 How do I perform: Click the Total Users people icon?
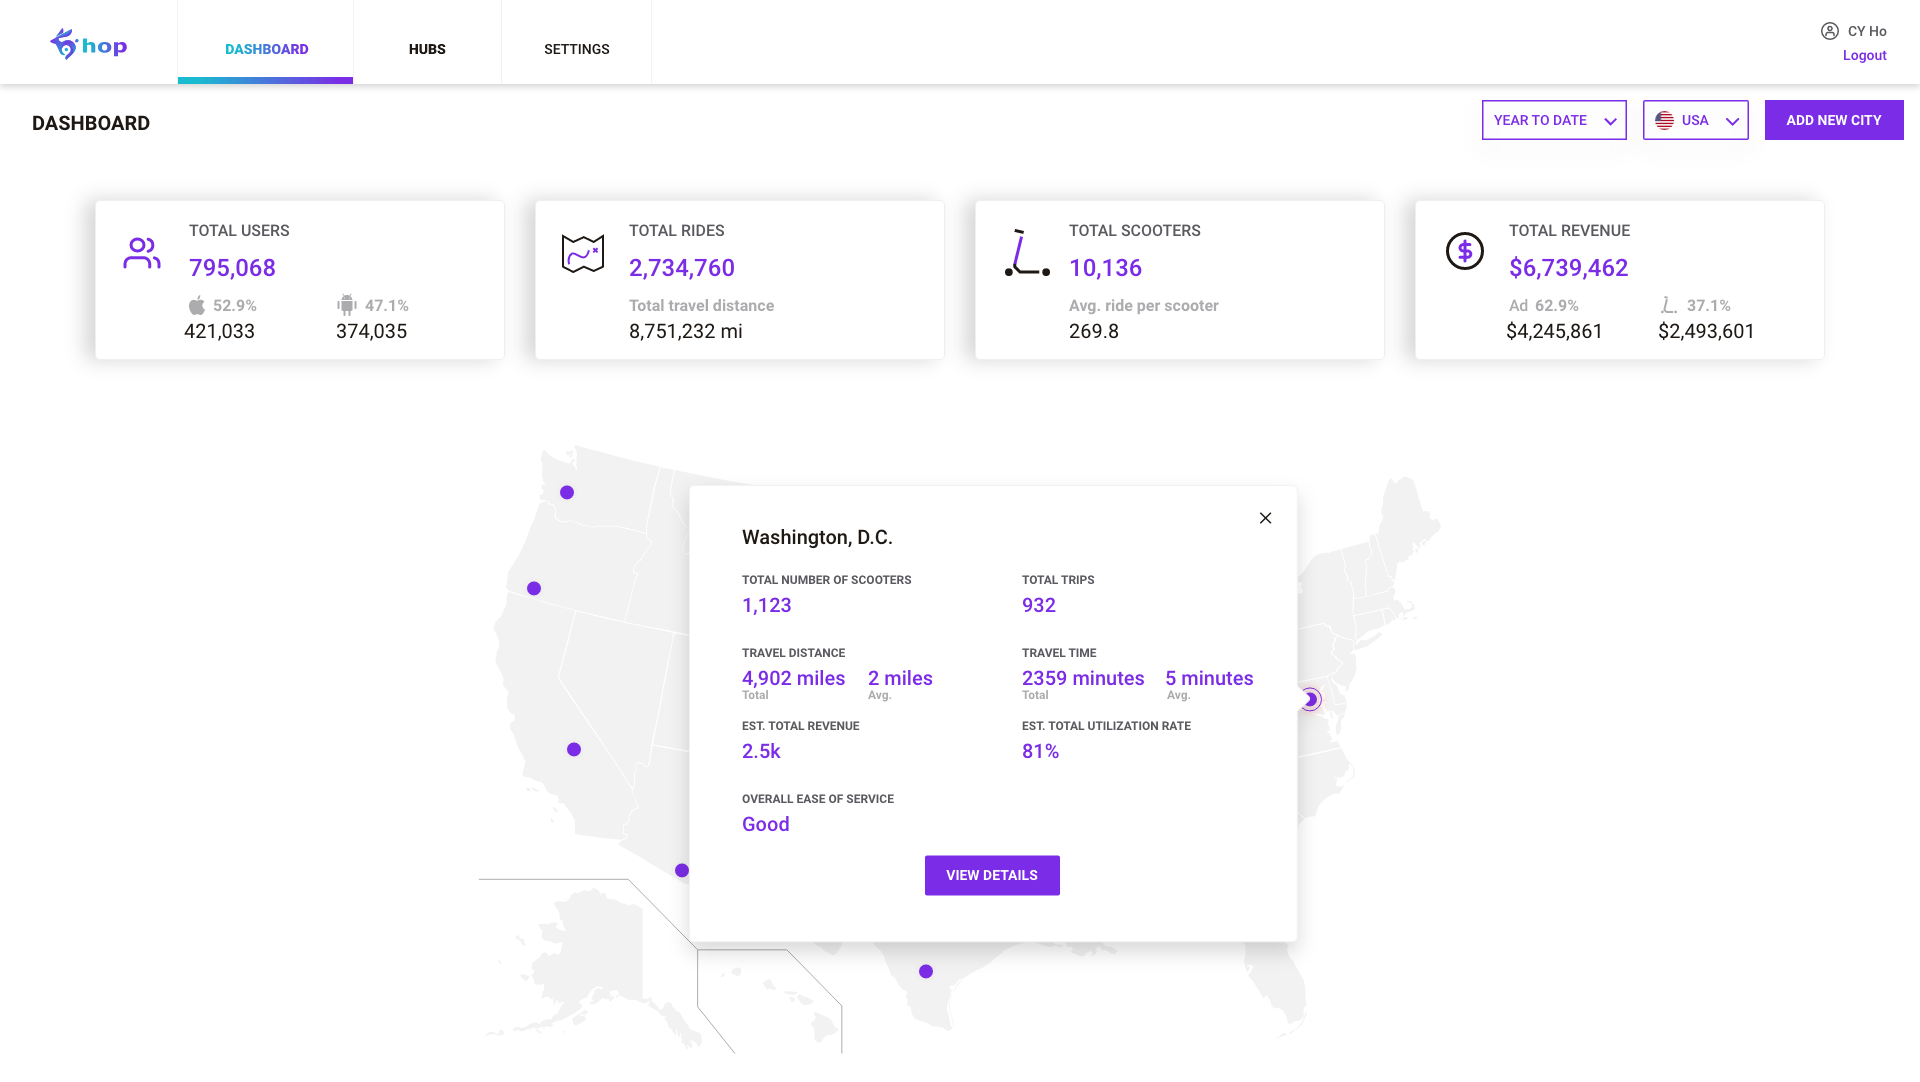point(142,253)
